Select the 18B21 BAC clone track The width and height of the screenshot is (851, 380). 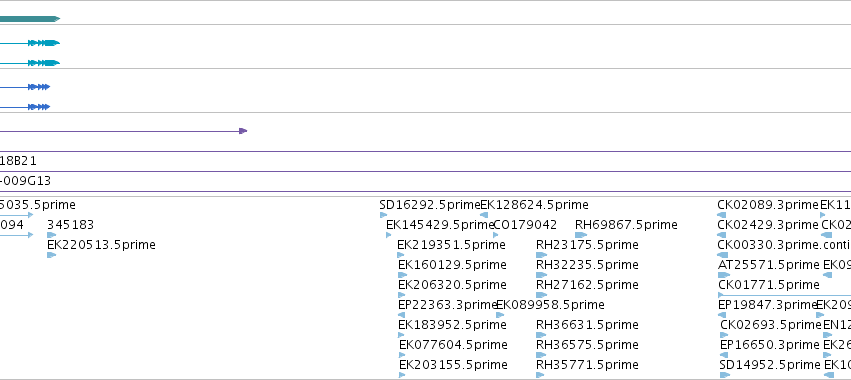(426, 161)
